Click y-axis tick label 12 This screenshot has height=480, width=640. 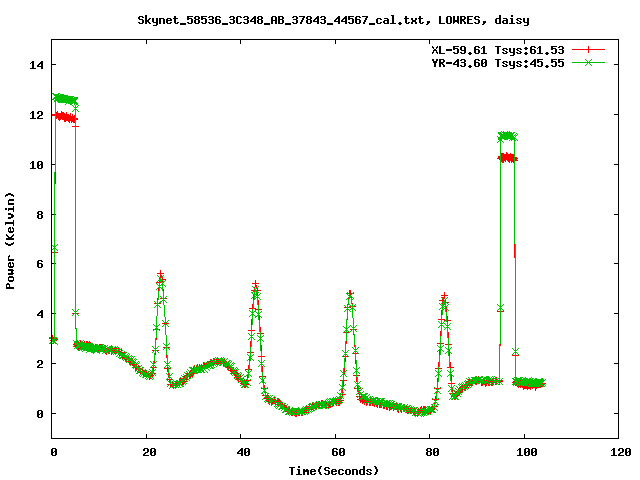pyautogui.click(x=36, y=115)
